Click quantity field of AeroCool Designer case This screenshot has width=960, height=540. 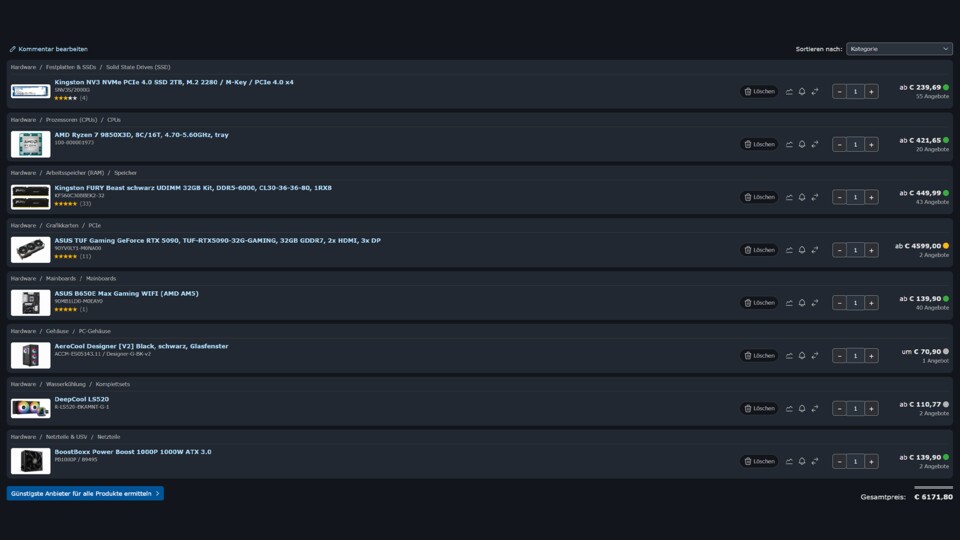(855, 356)
